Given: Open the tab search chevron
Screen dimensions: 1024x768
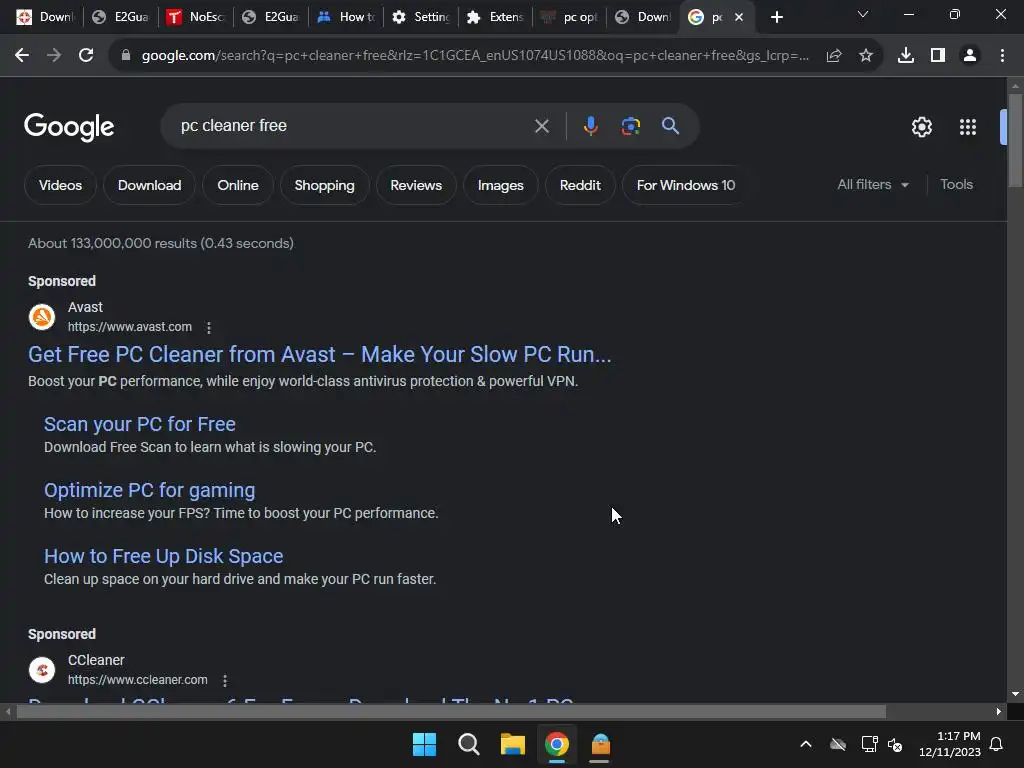Looking at the screenshot, I should pos(863,15).
